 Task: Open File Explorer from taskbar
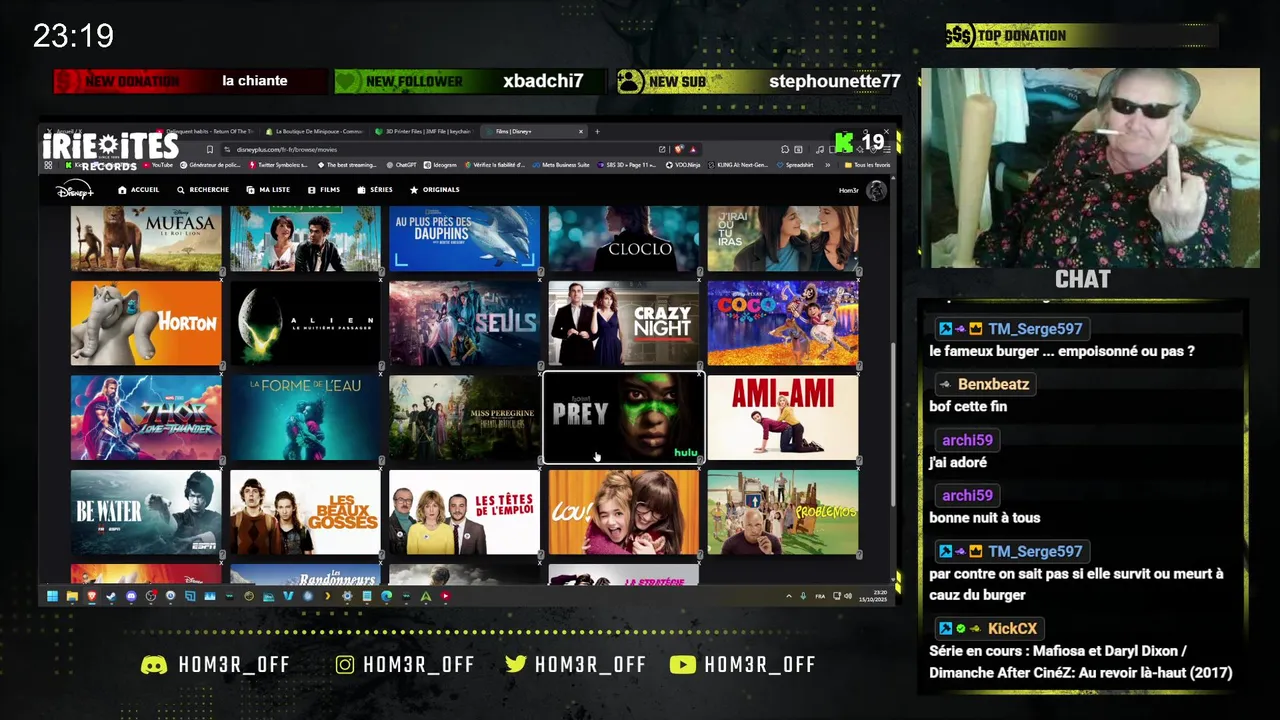click(x=72, y=596)
